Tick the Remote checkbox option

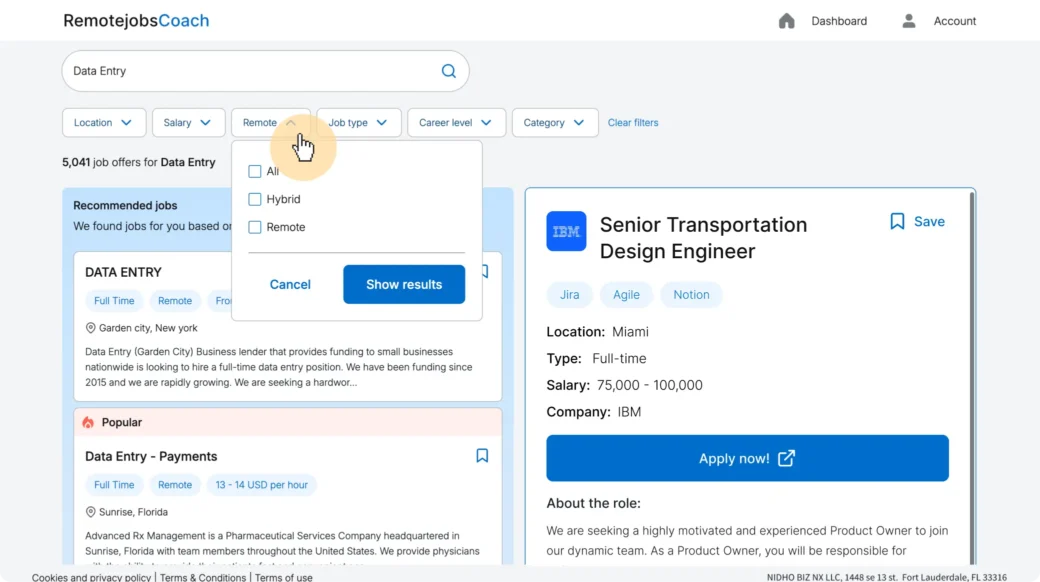(255, 227)
